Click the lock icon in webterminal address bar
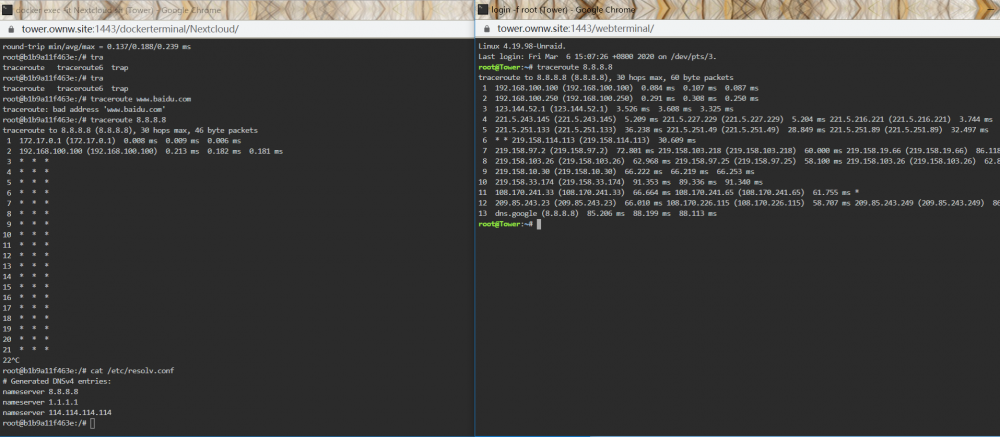1000x437 pixels. [x=486, y=29]
